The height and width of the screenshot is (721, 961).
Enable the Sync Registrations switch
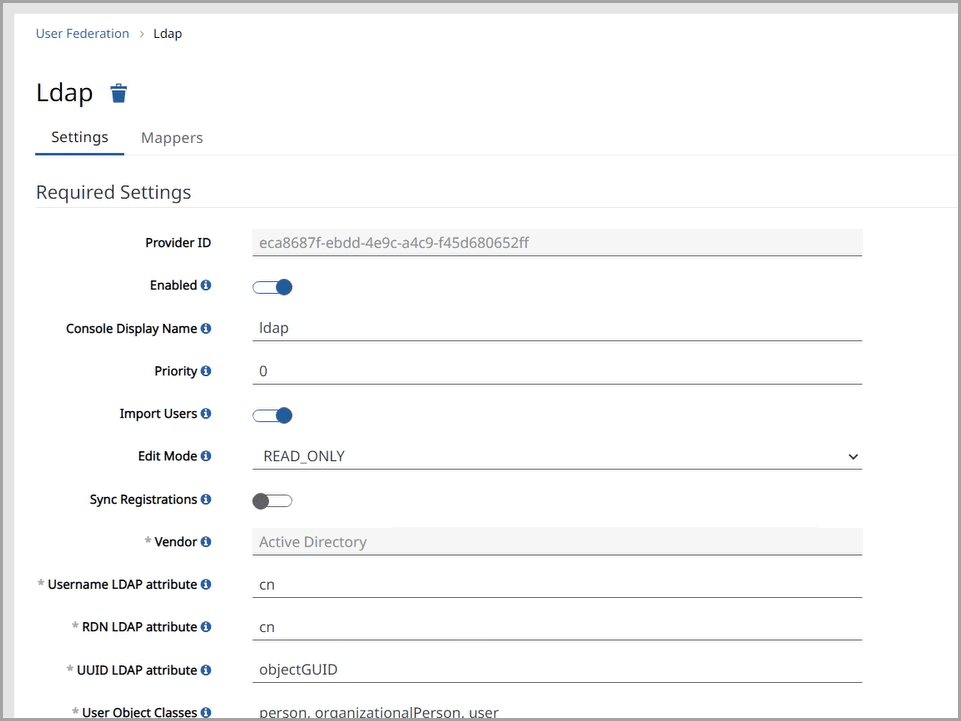point(272,501)
